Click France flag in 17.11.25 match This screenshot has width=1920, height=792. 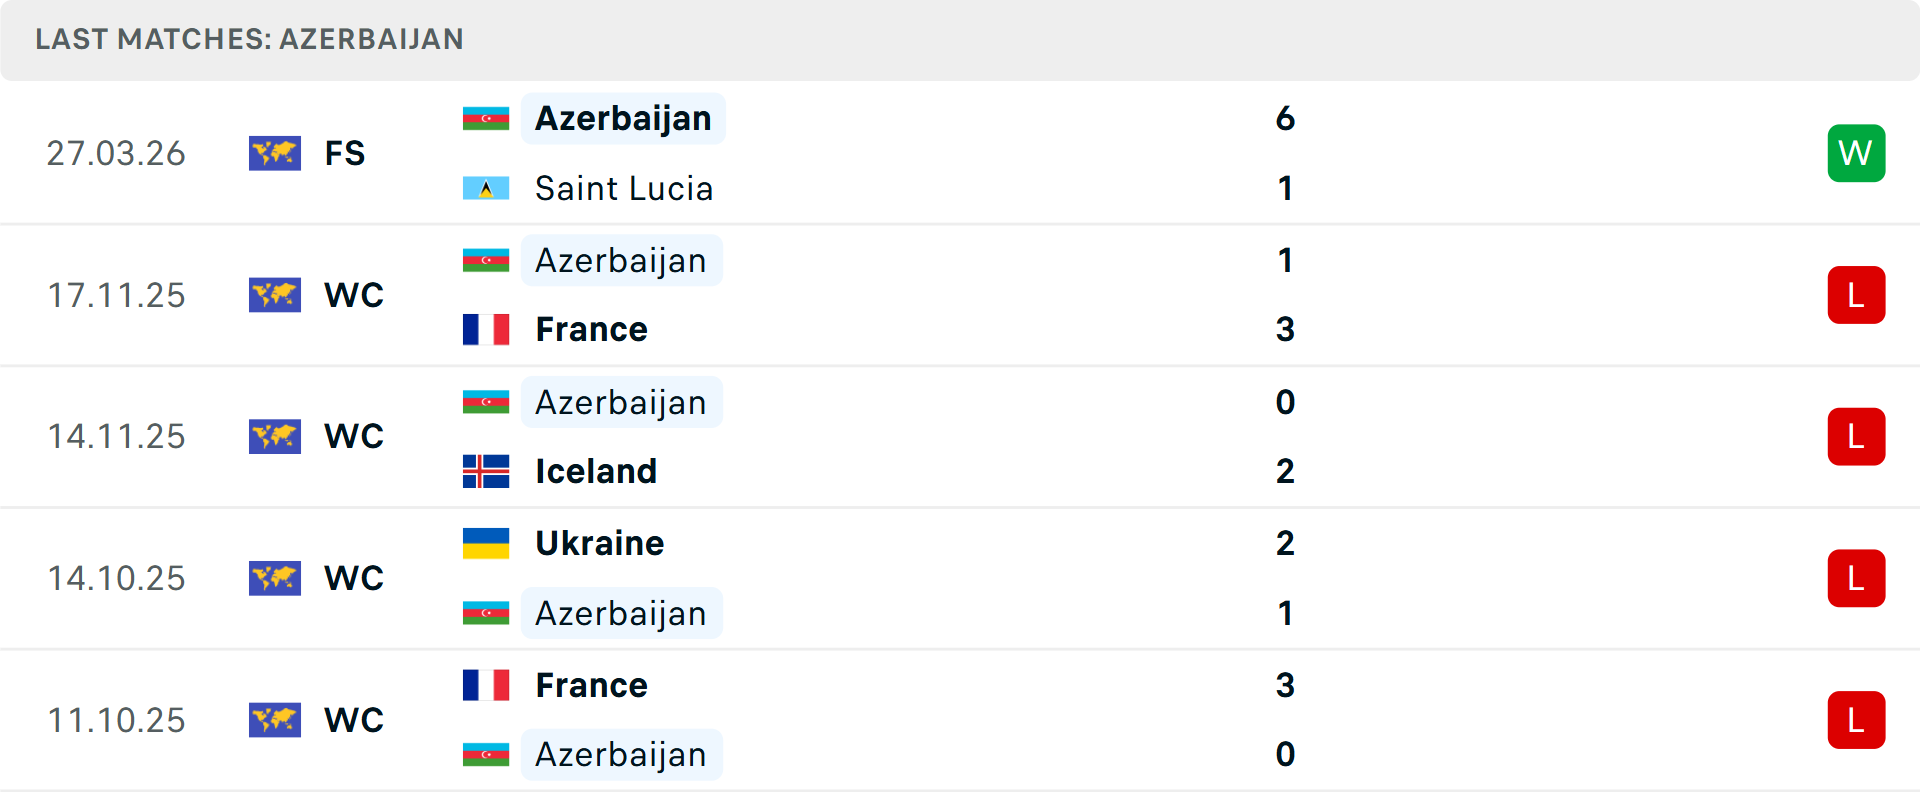coord(486,329)
